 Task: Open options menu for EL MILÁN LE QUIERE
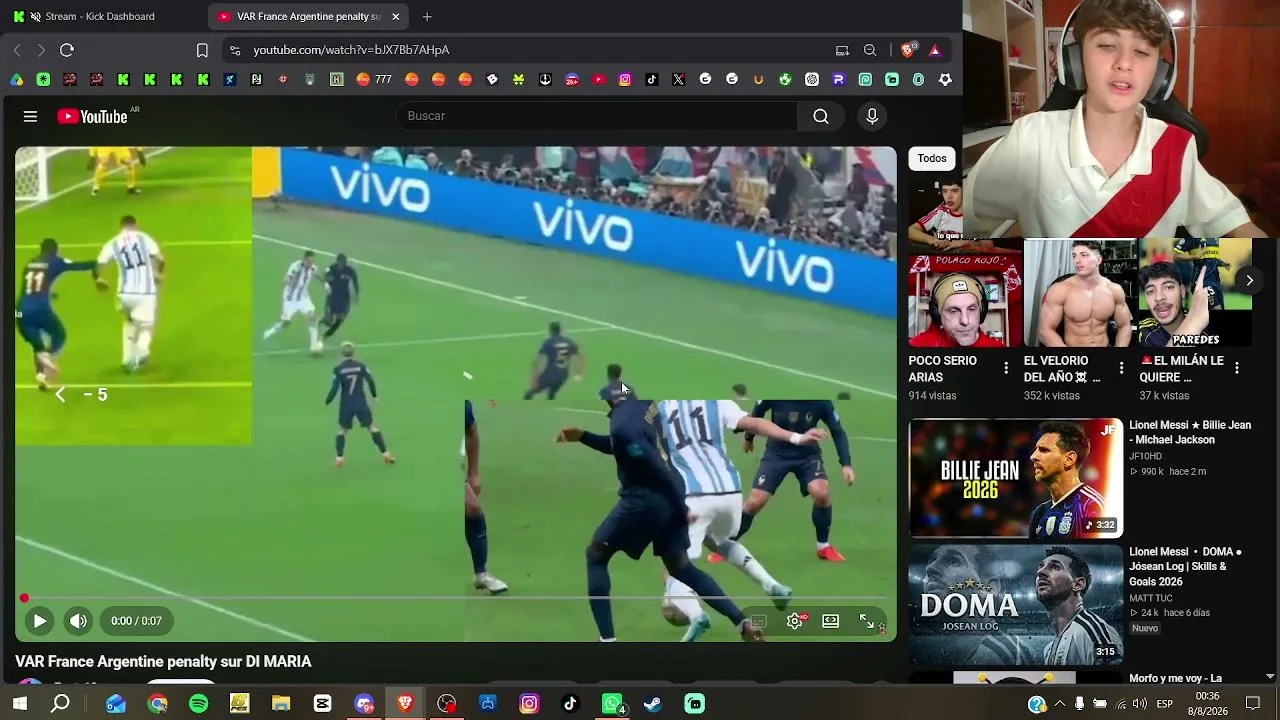click(x=1237, y=369)
